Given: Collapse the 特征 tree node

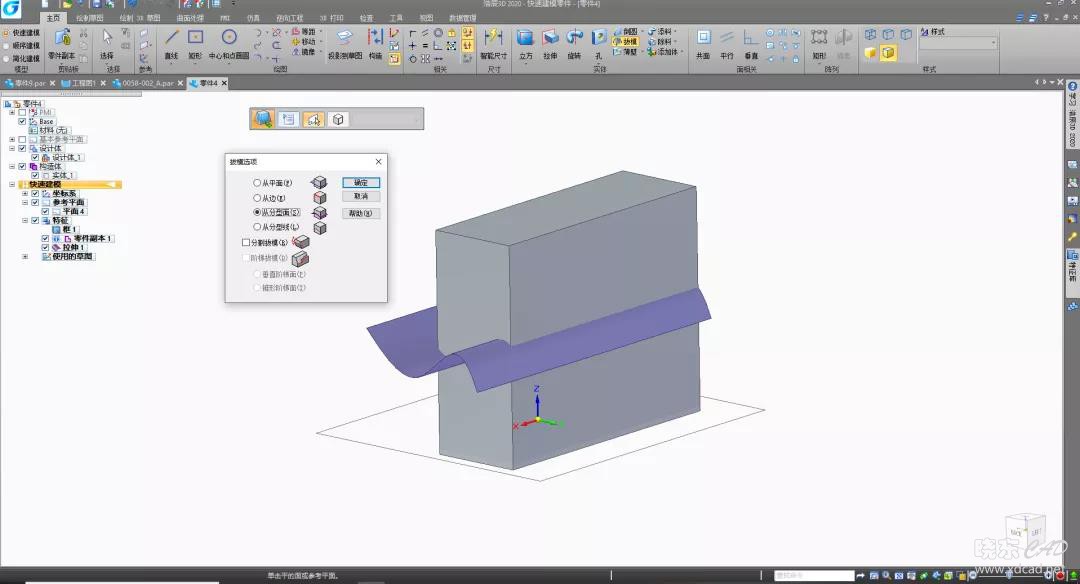Looking at the screenshot, I should click(x=25, y=220).
